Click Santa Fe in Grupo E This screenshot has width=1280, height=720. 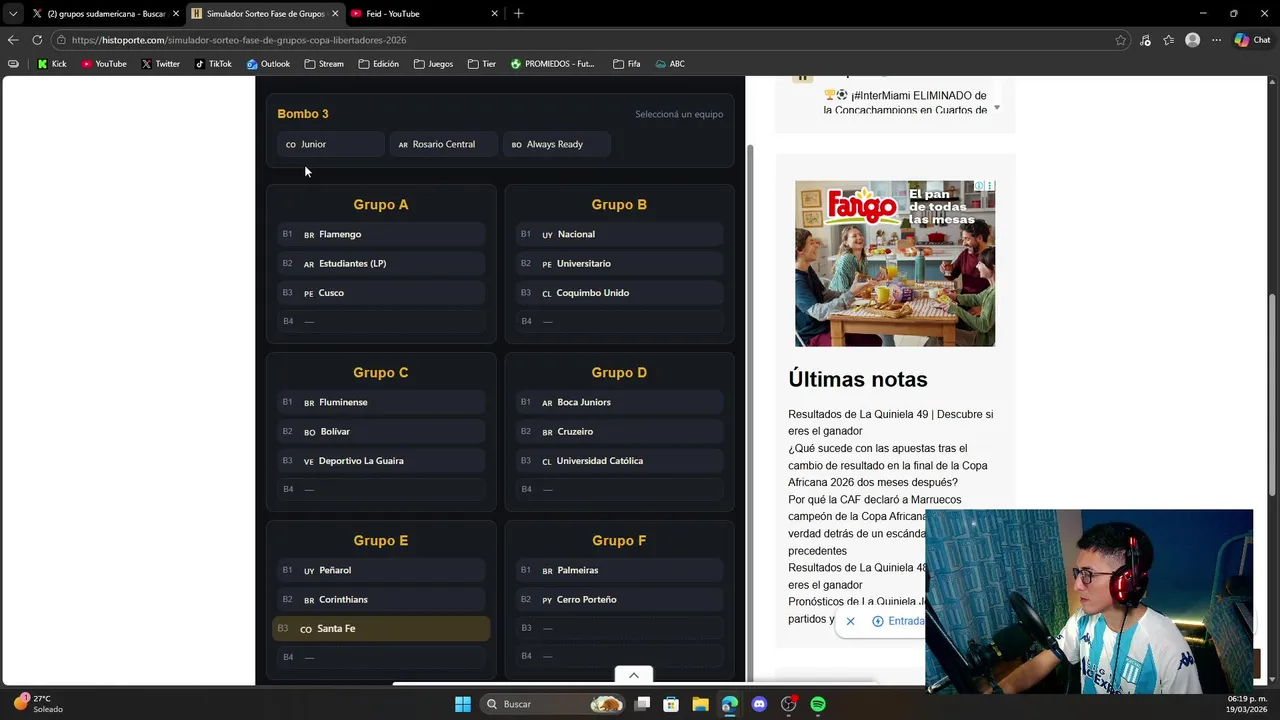click(381, 628)
